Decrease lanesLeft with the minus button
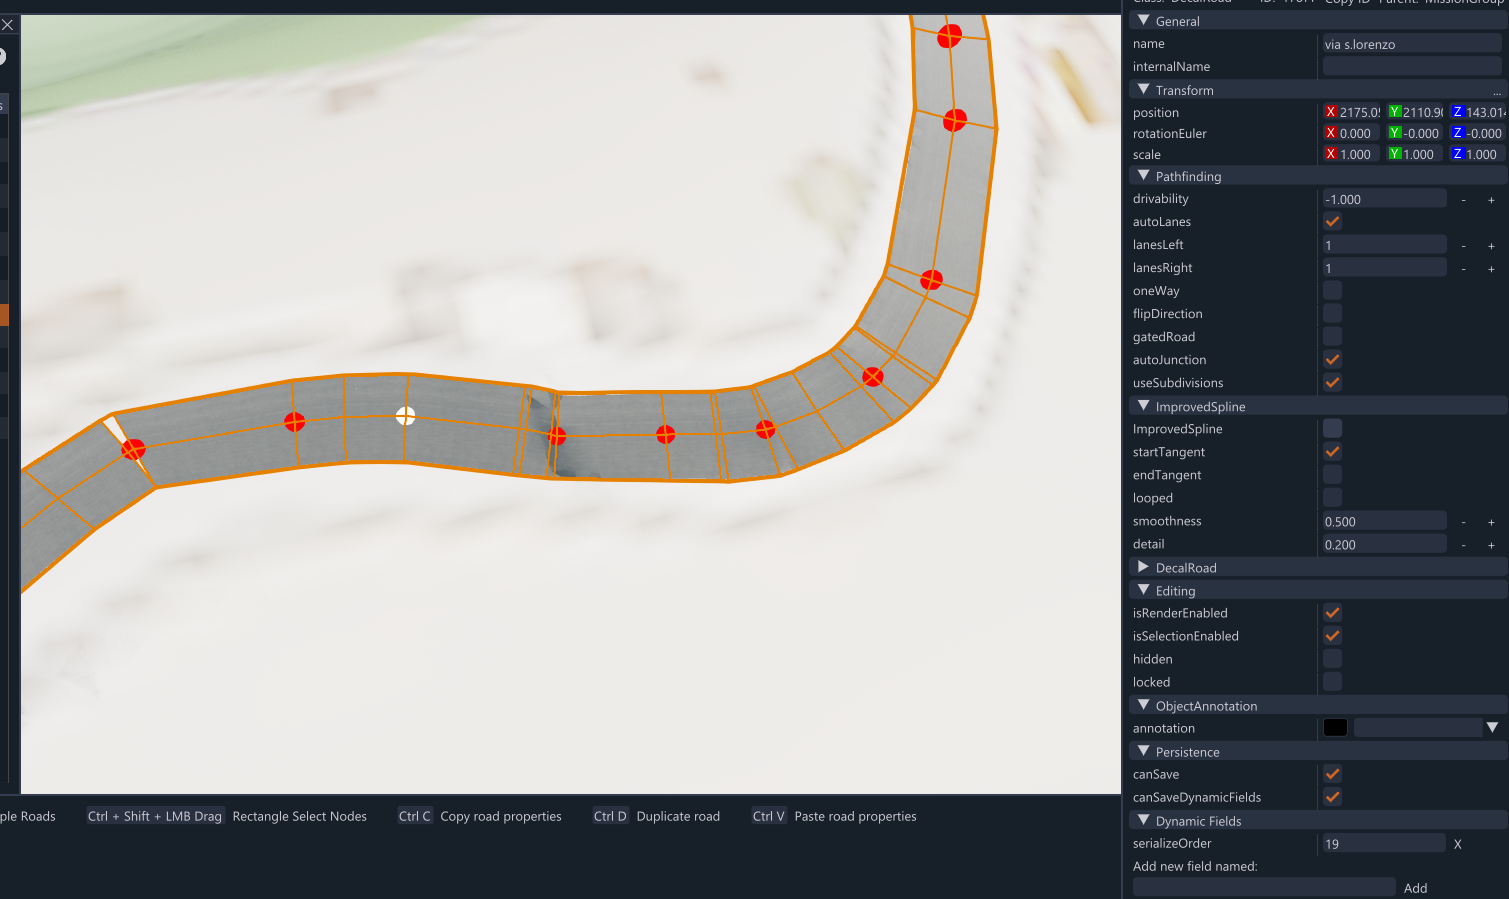1509x899 pixels. [x=1463, y=246]
